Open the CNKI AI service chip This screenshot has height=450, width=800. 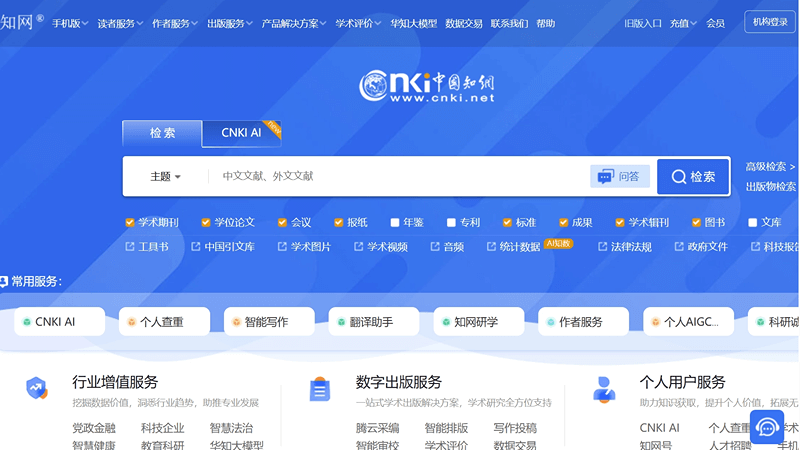60,321
